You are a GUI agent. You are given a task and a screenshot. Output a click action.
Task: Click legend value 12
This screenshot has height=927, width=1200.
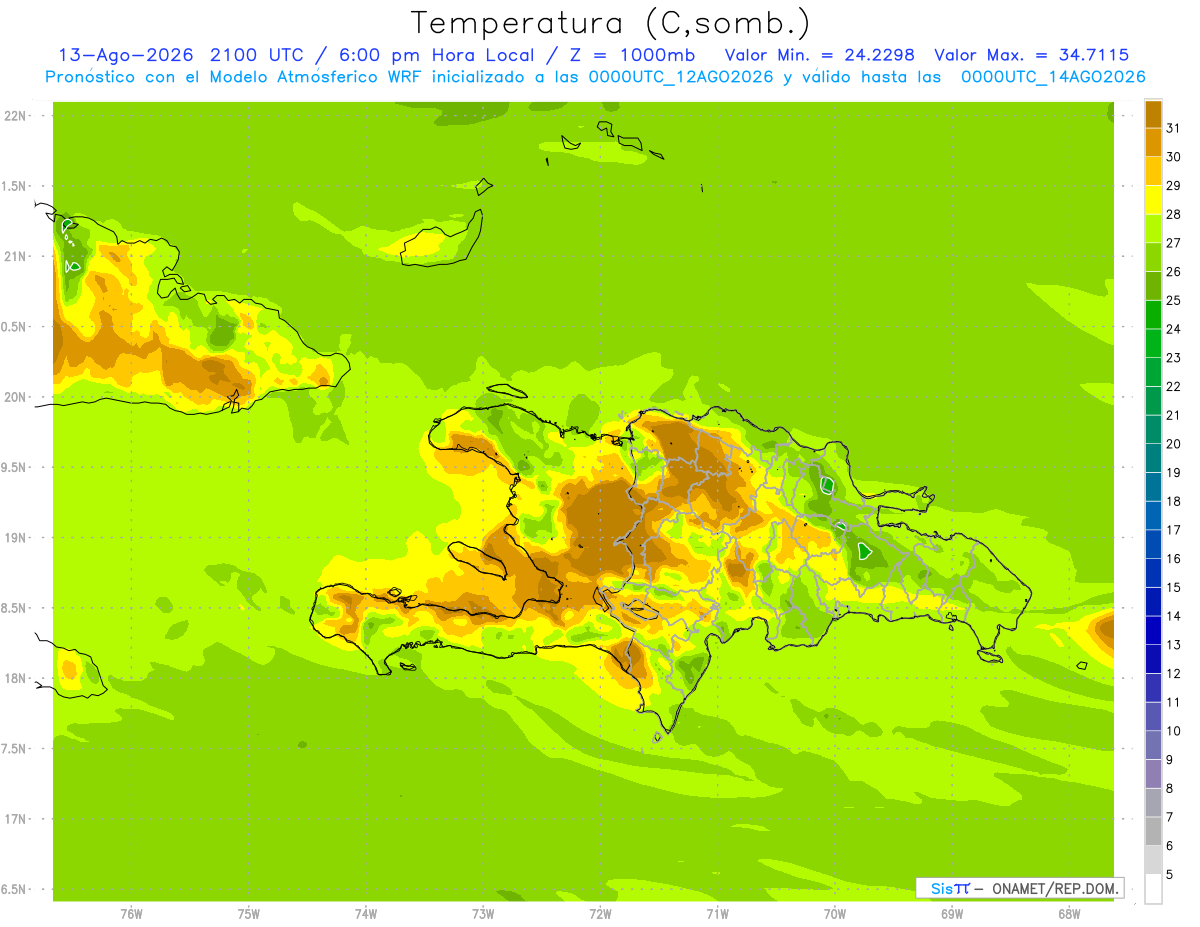(x=1174, y=673)
